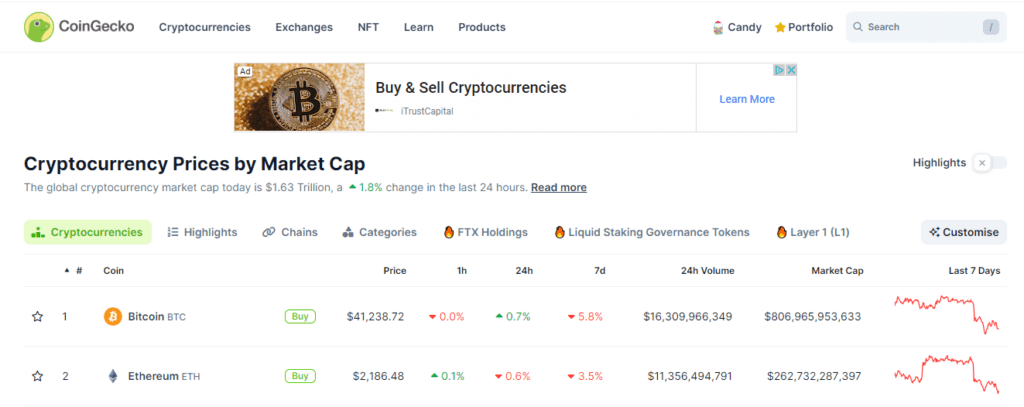Open the Cryptocurrencies nav menu
1024x407 pixels.
pyautogui.click(x=205, y=27)
